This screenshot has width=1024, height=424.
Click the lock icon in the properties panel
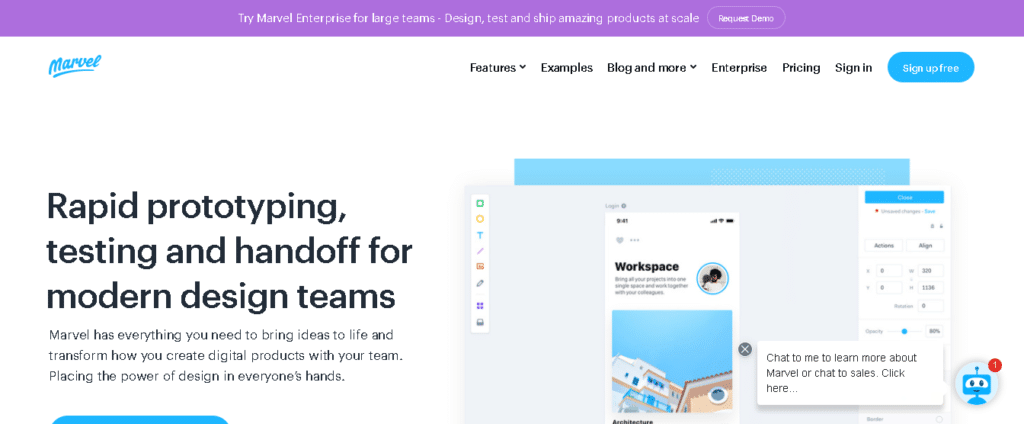tap(941, 226)
